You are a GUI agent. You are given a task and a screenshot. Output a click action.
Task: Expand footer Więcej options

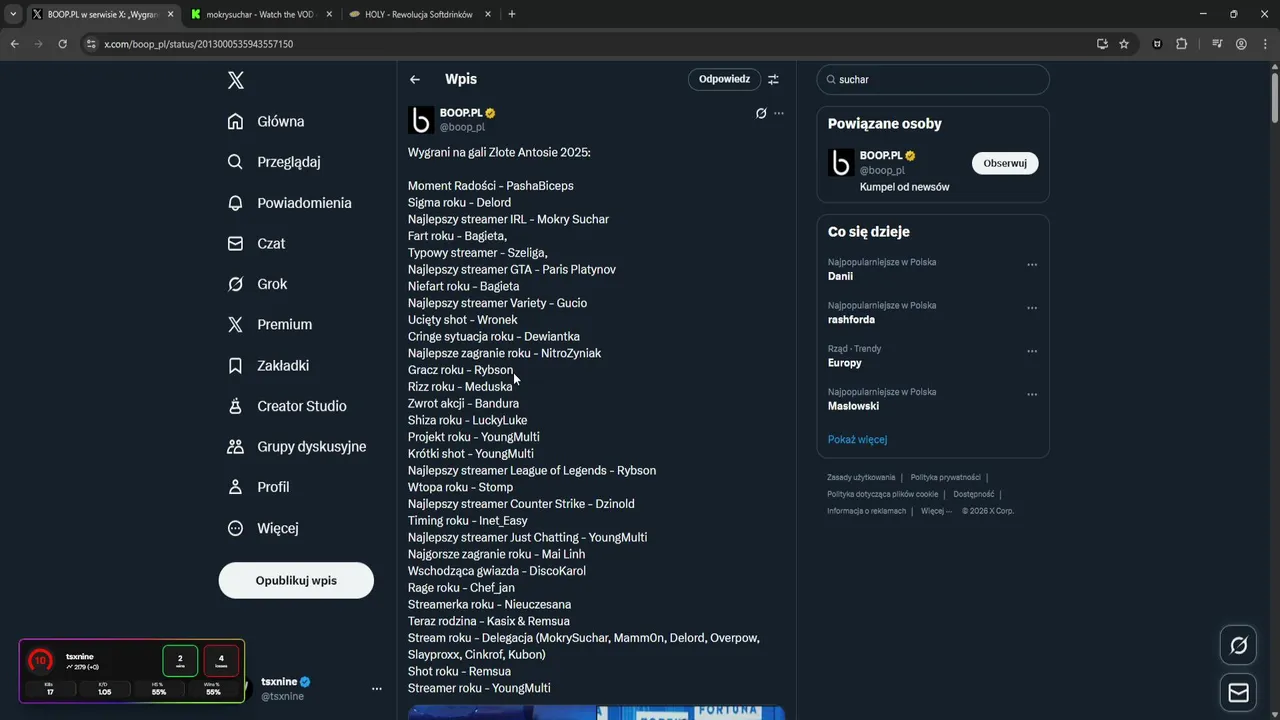tap(936, 511)
